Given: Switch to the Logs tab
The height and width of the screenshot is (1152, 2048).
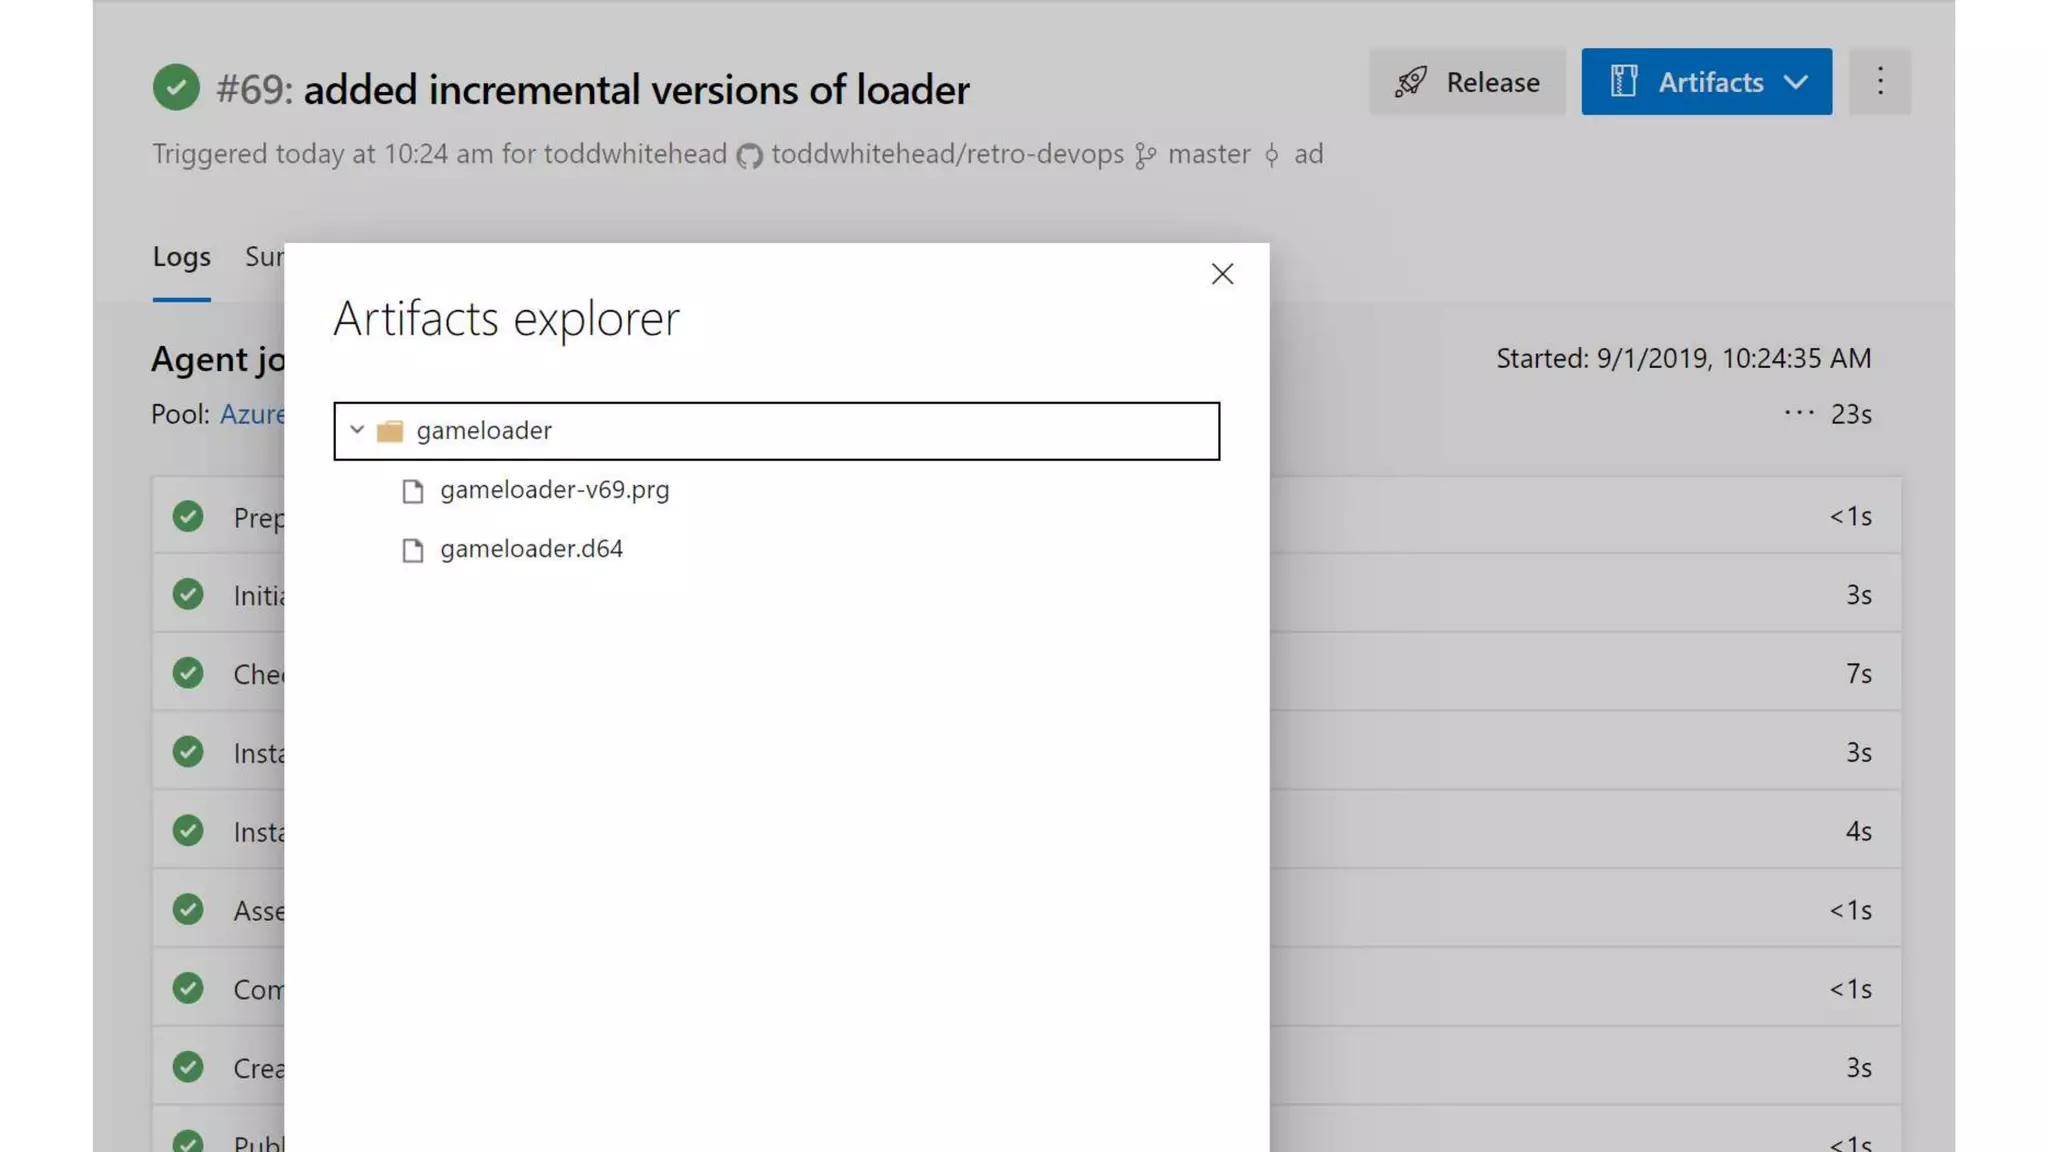Looking at the screenshot, I should (181, 257).
